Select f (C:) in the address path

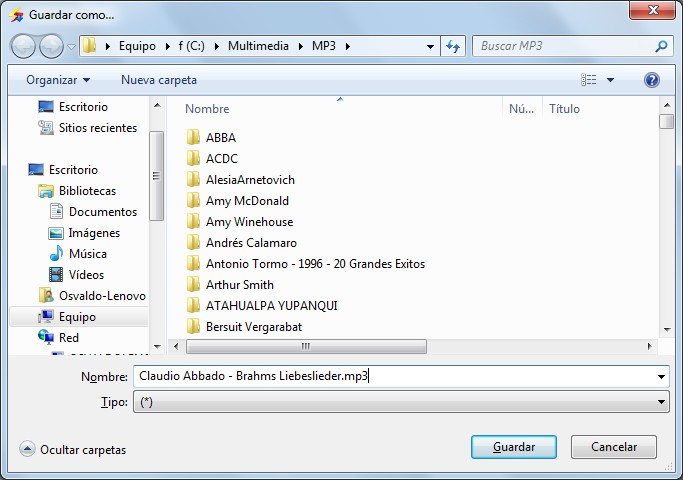[x=191, y=46]
